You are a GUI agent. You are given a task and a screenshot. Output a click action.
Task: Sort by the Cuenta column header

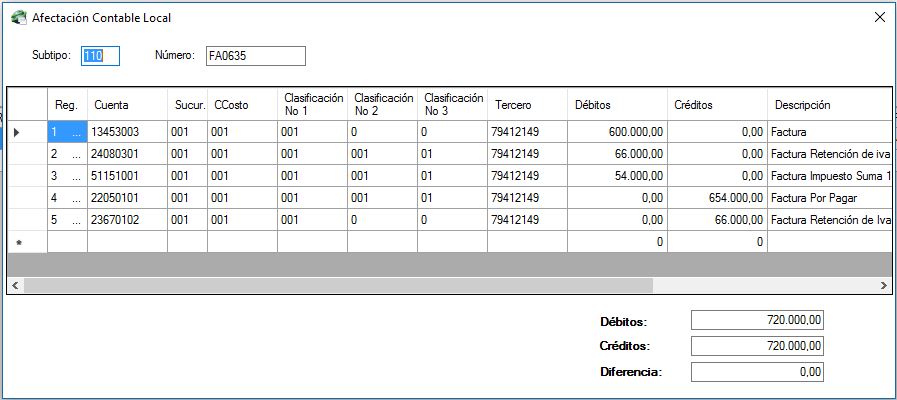[x=128, y=105]
